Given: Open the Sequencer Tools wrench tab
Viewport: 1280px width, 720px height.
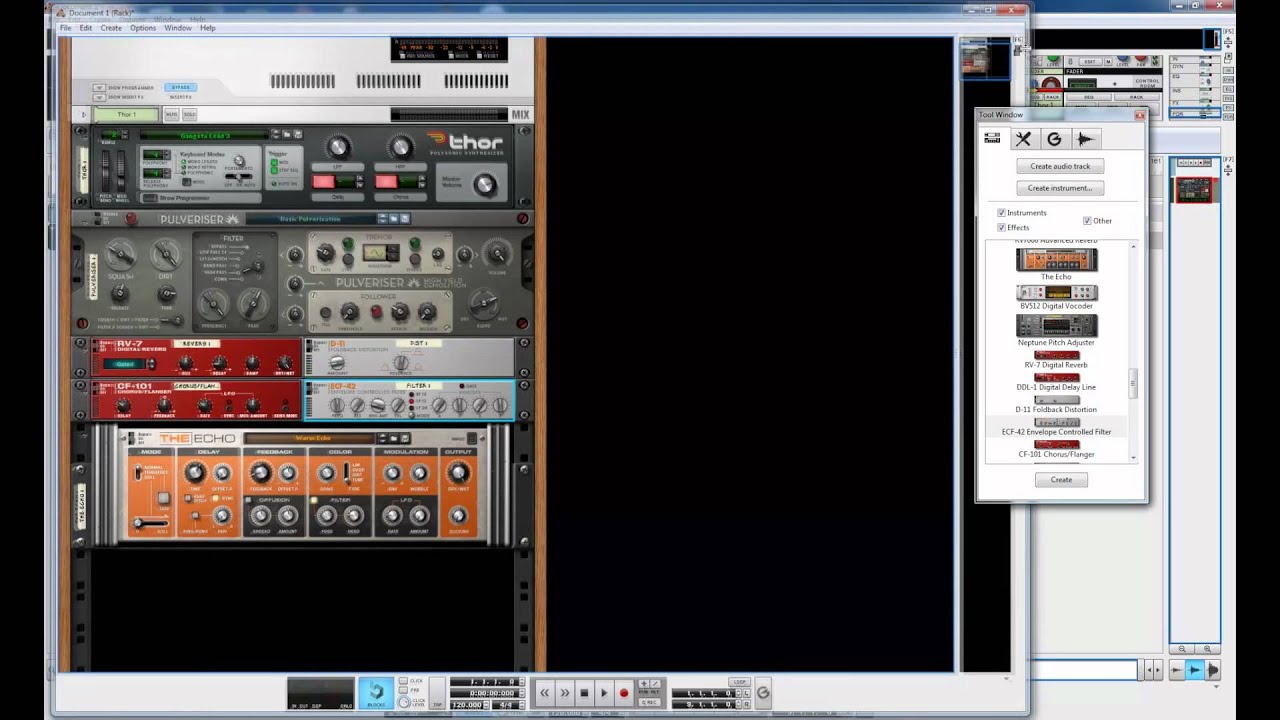Looking at the screenshot, I should pyautogui.click(x=1023, y=139).
